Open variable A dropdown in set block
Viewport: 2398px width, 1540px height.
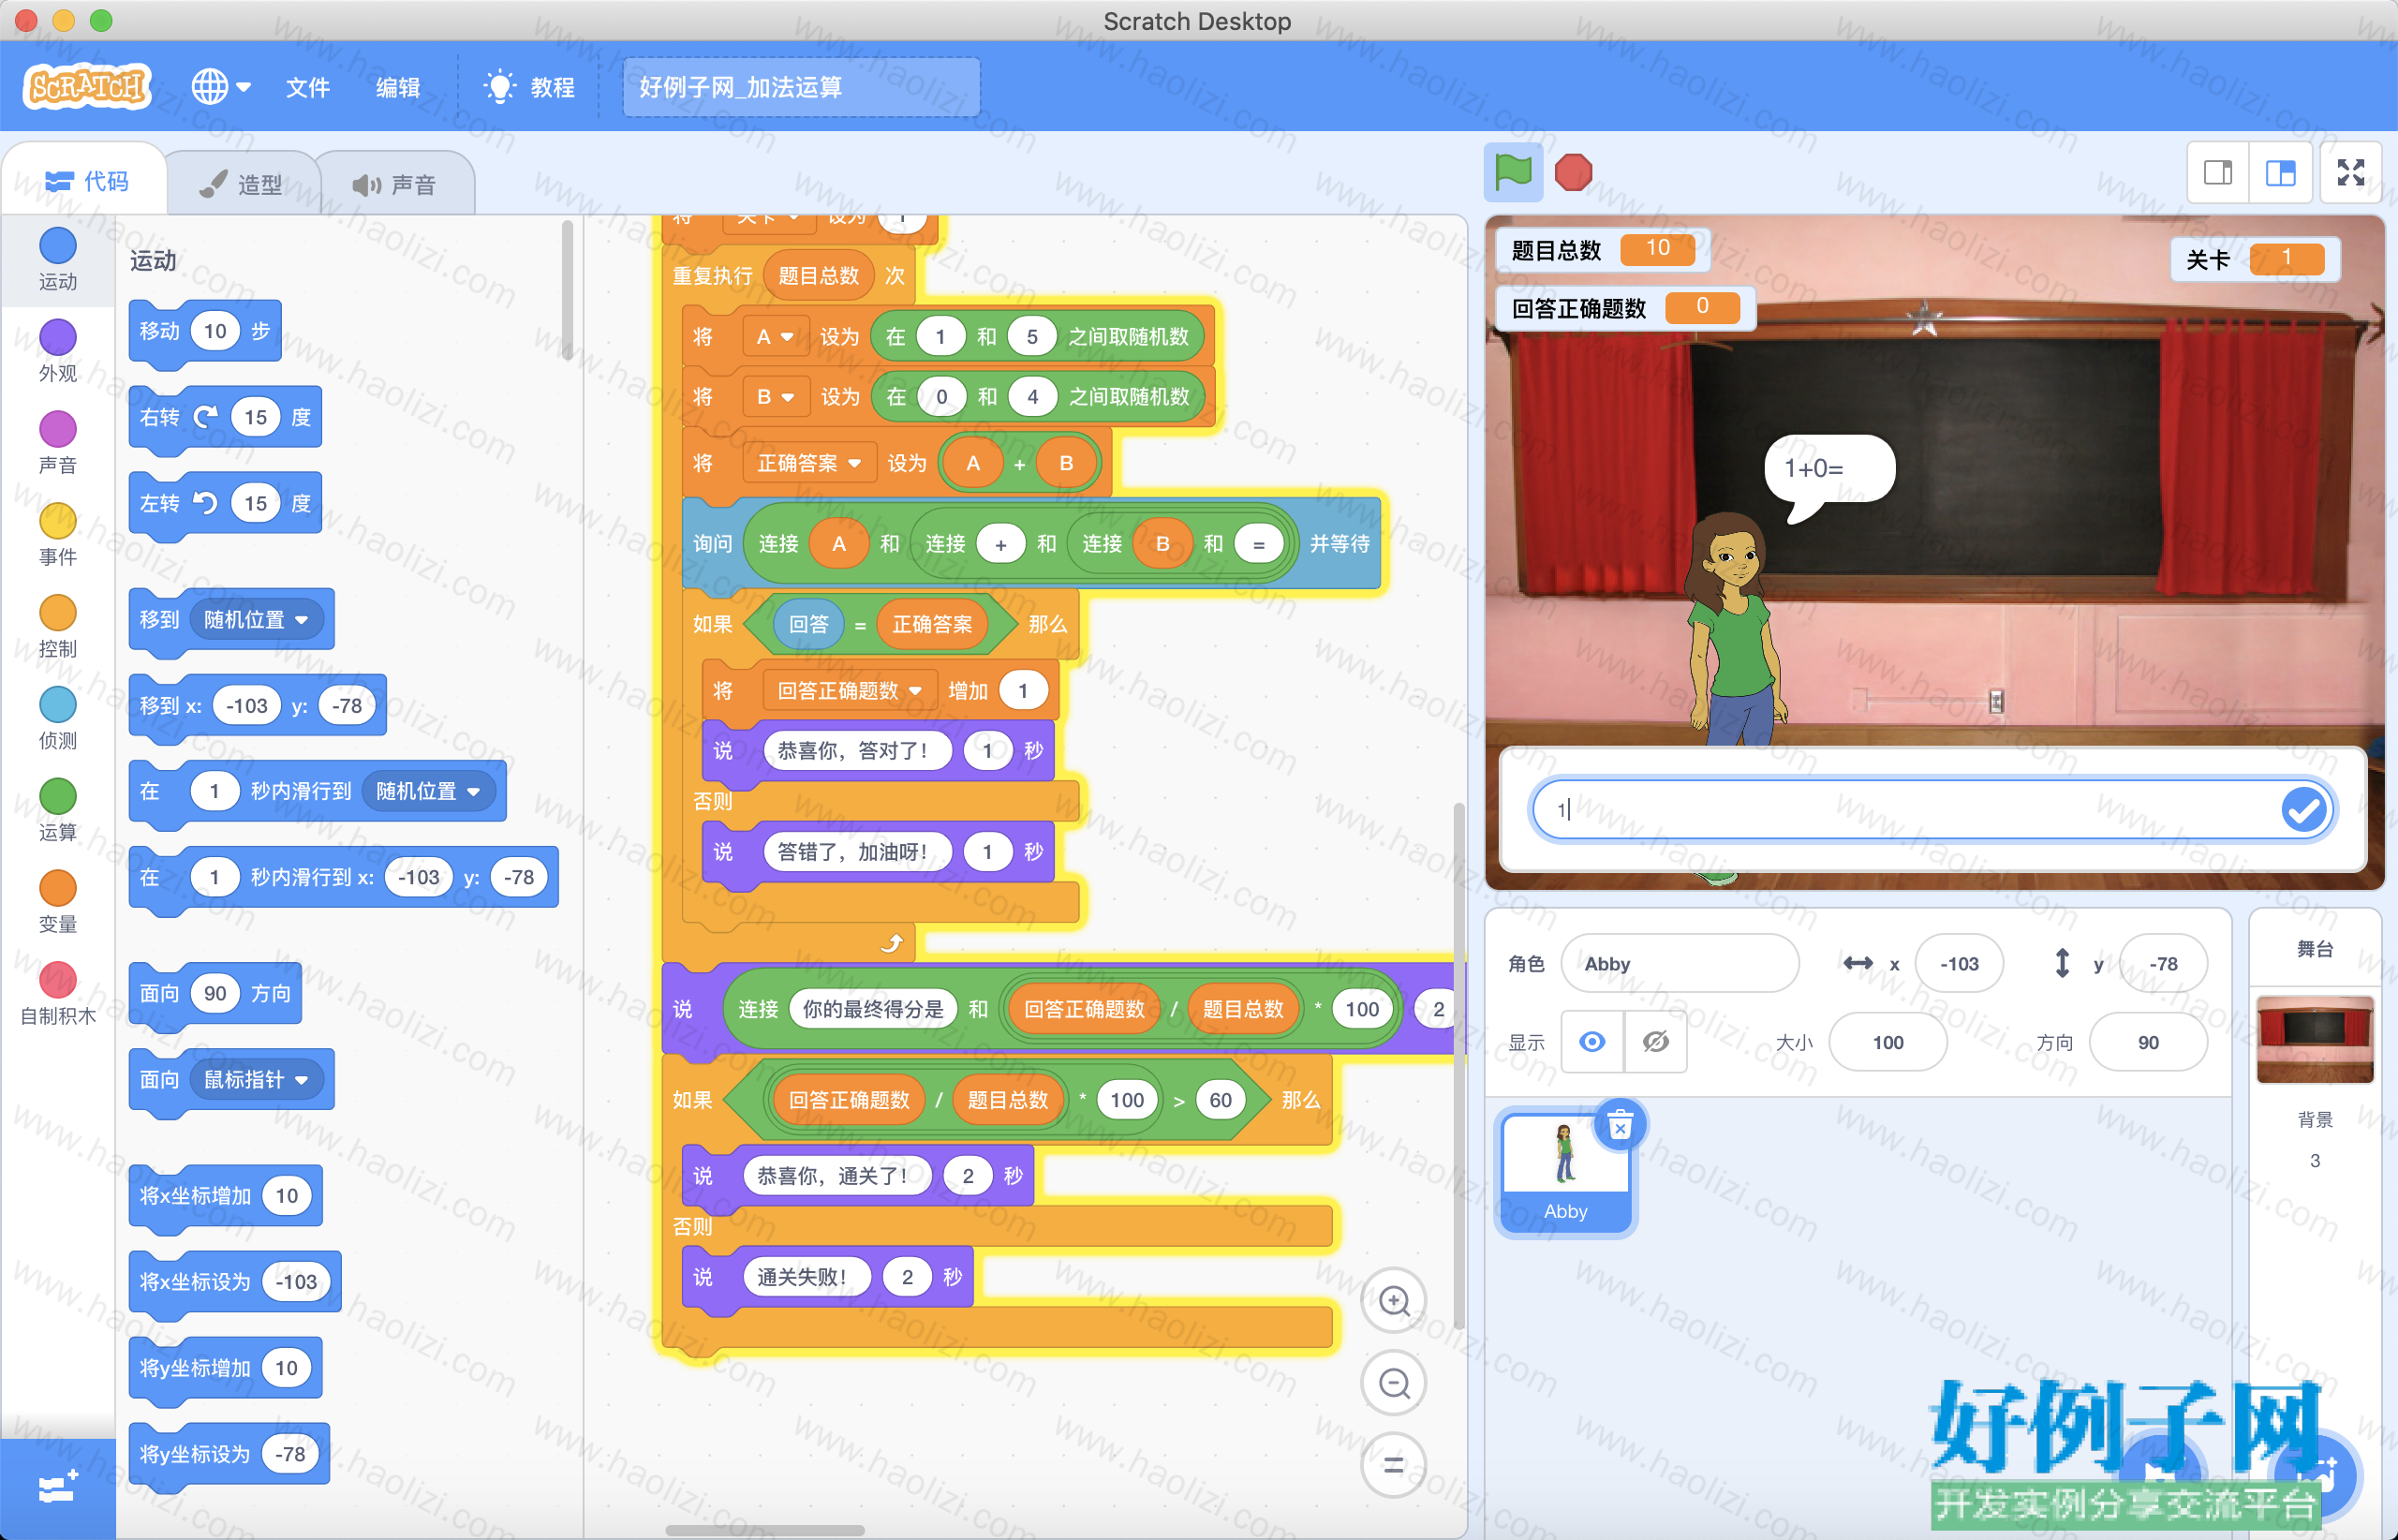pos(774,336)
